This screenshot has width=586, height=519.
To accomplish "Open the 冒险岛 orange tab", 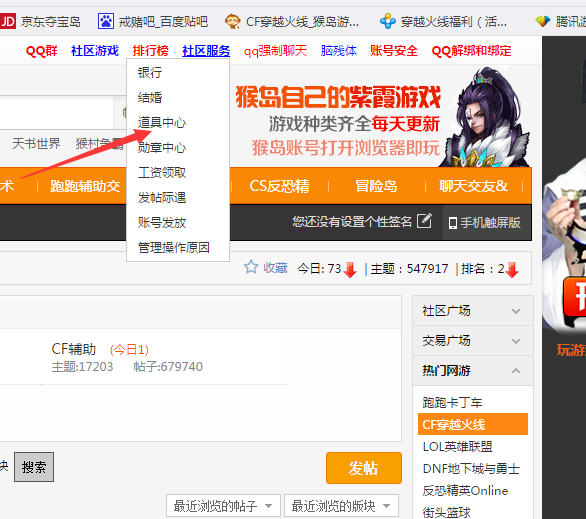I will (x=376, y=186).
